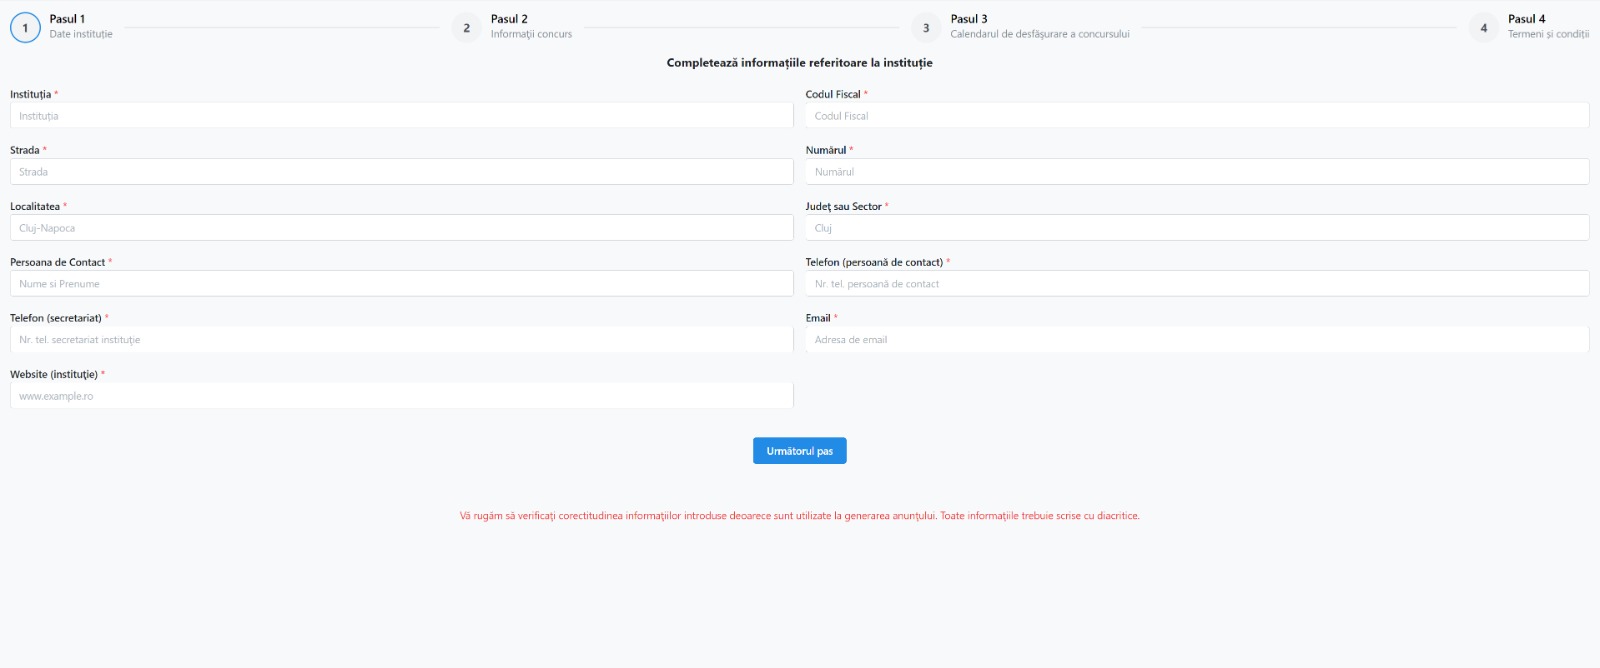Focus the Telefon secretariat input
The image size is (1600, 668).
(x=401, y=340)
